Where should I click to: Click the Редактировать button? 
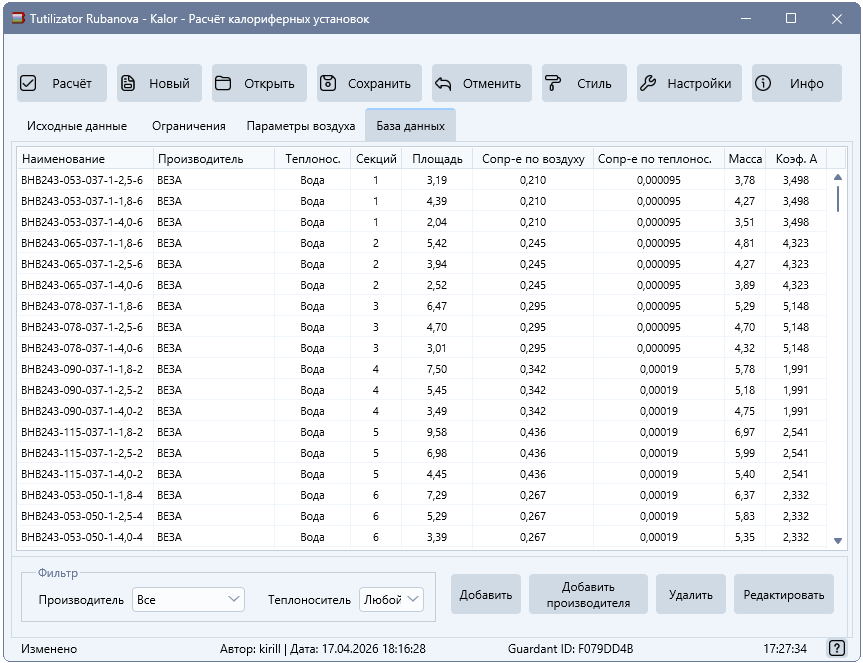pos(784,594)
